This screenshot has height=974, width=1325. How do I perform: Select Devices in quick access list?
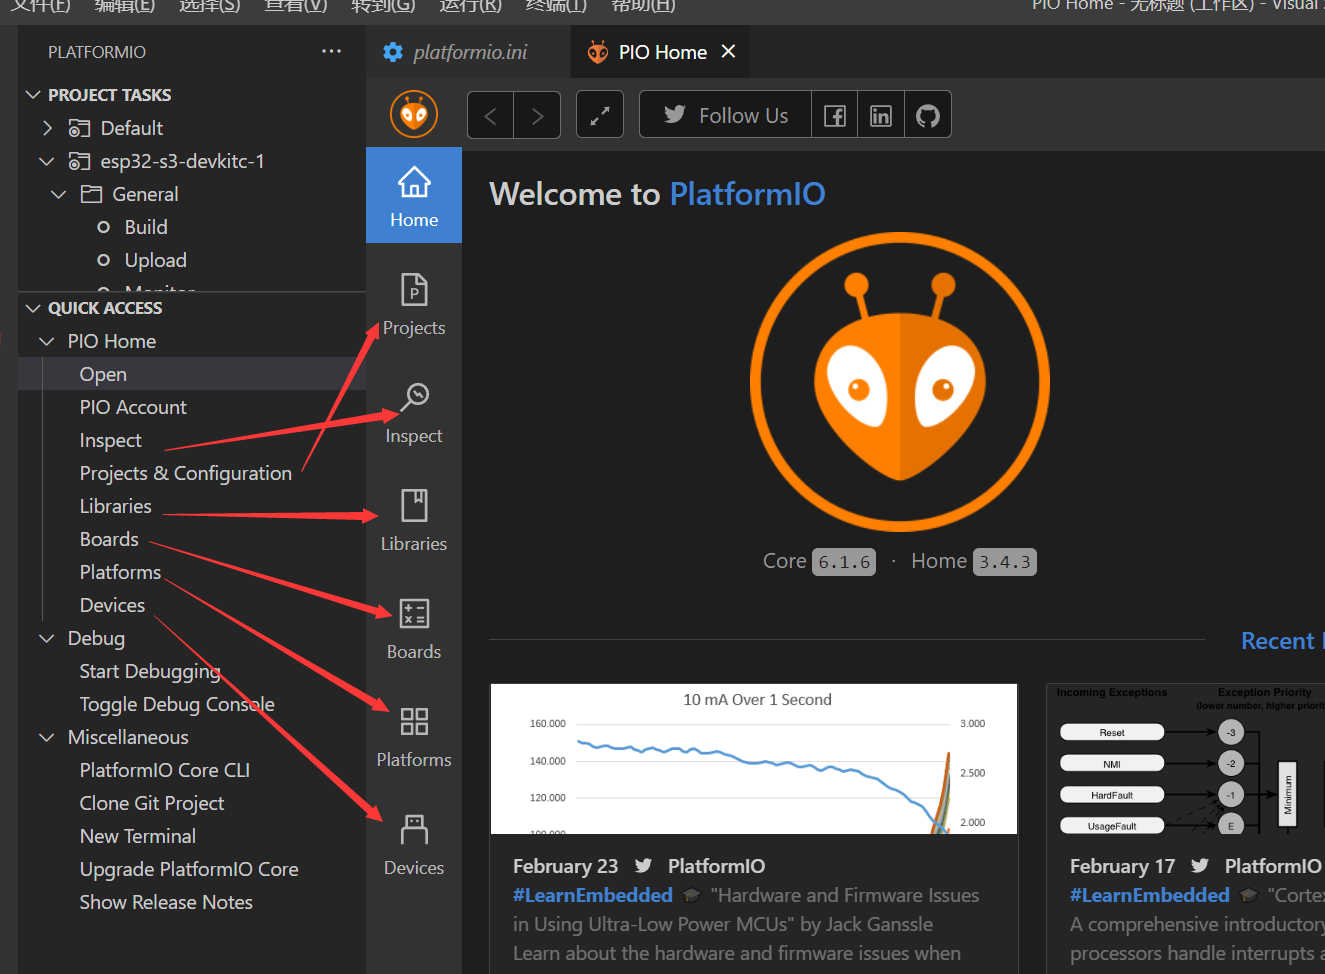pyautogui.click(x=112, y=605)
